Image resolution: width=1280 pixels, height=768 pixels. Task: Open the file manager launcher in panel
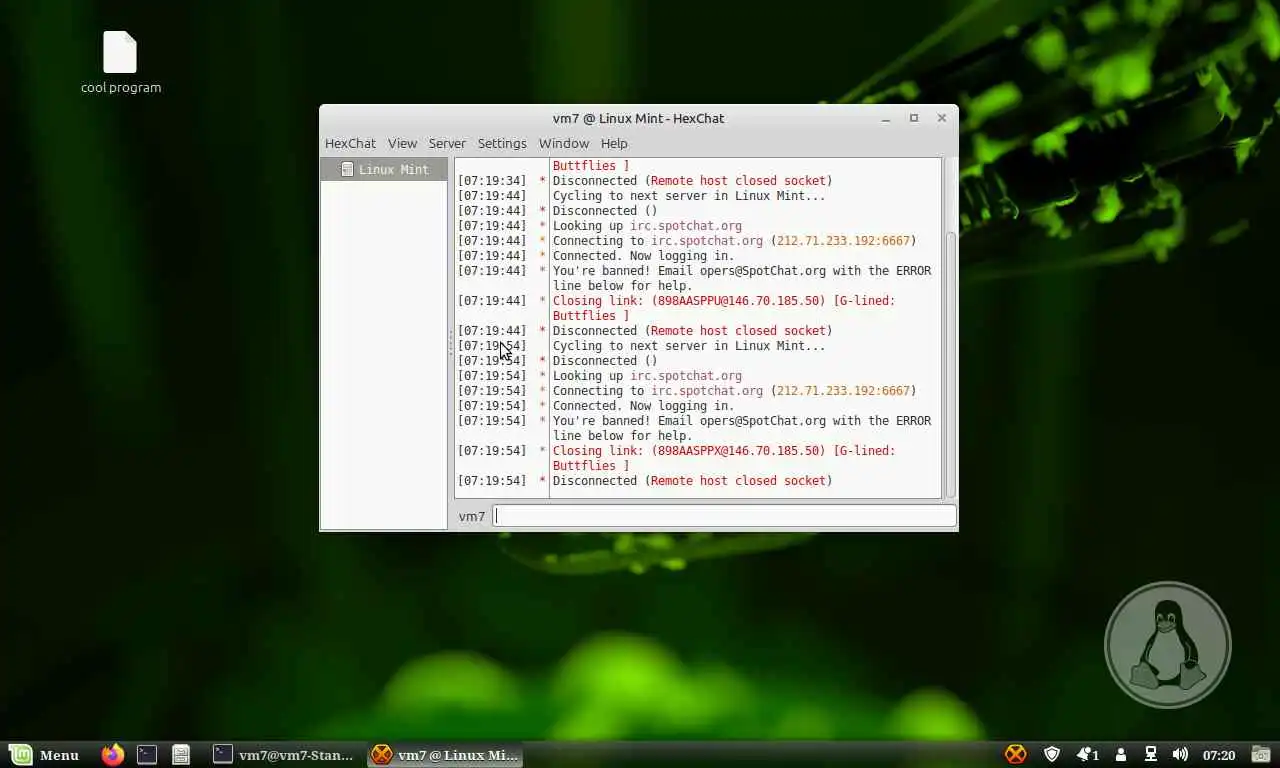click(x=181, y=755)
